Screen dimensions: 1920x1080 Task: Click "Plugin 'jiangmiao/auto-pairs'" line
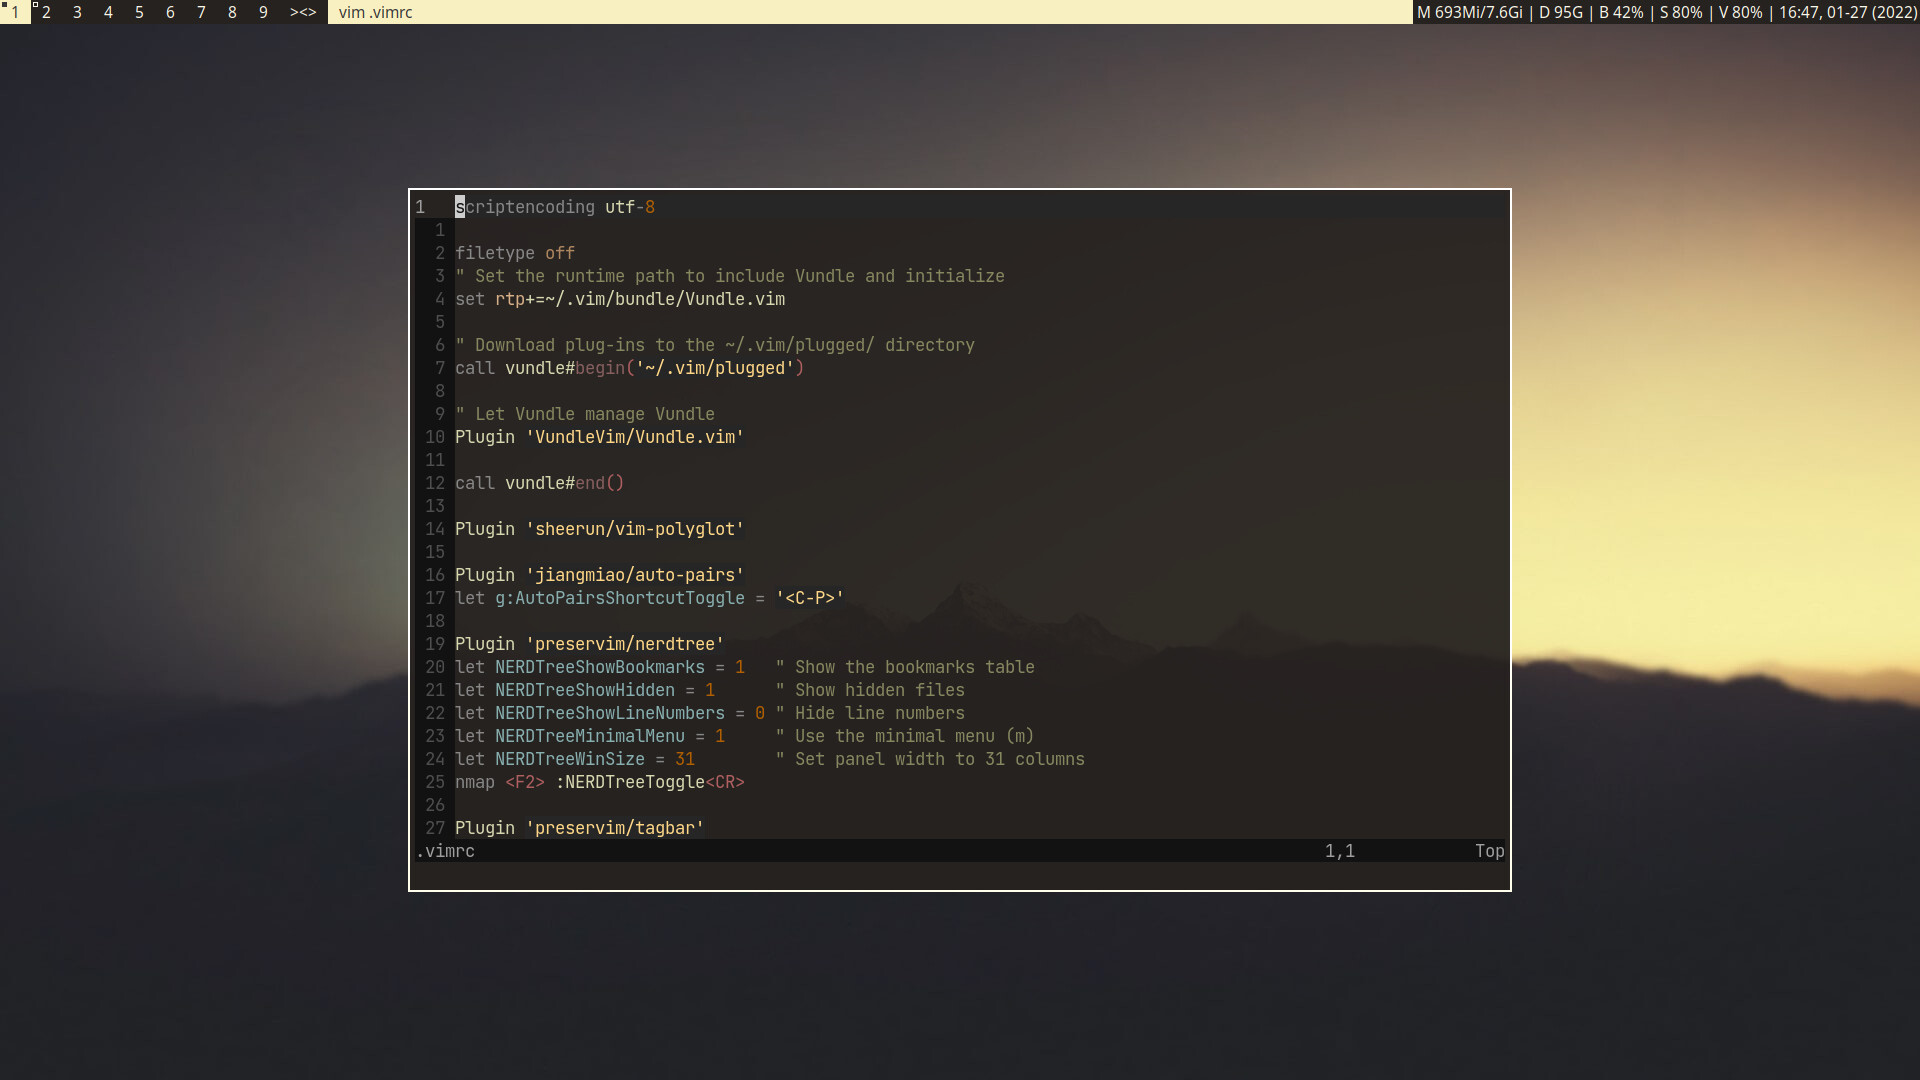click(x=600, y=575)
